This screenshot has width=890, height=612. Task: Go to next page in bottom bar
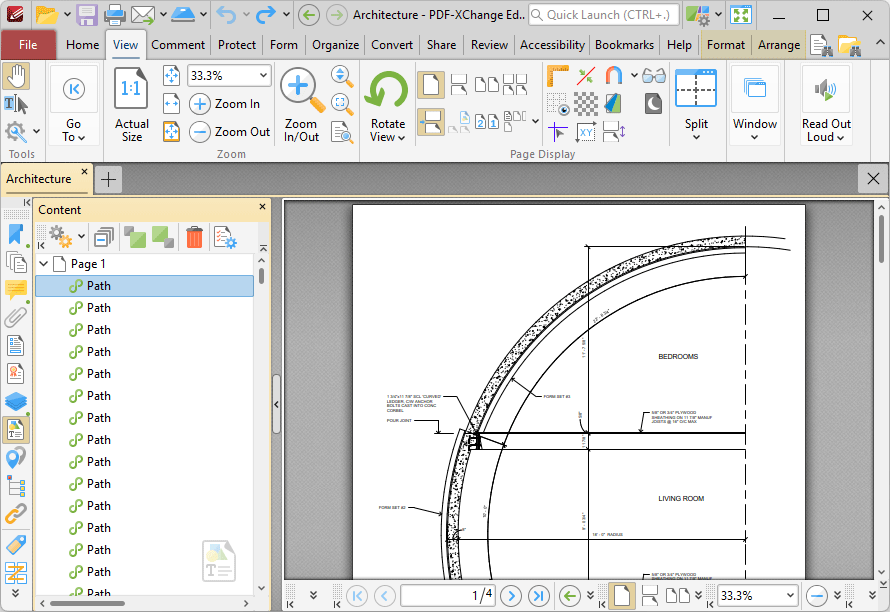511,596
